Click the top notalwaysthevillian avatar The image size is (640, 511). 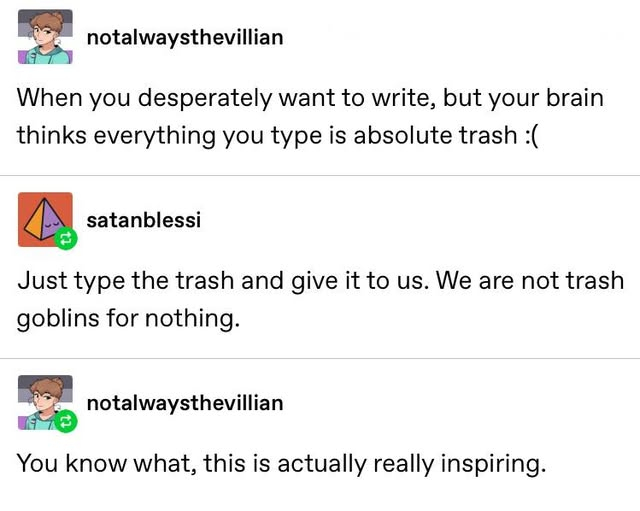pyautogui.click(x=45, y=37)
